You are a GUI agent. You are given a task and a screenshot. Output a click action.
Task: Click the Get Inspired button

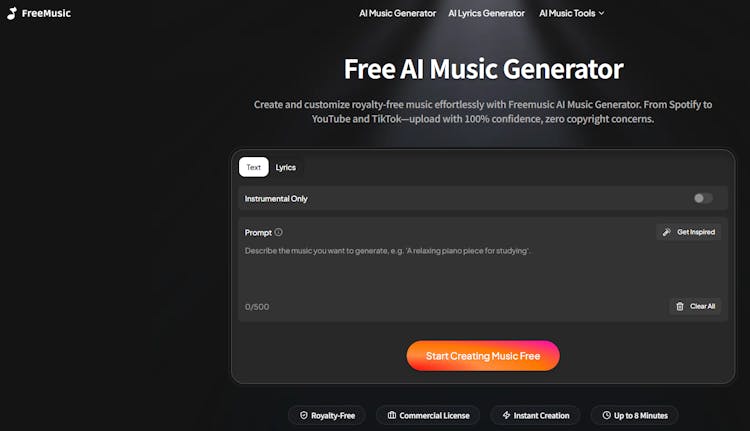pyautogui.click(x=689, y=232)
